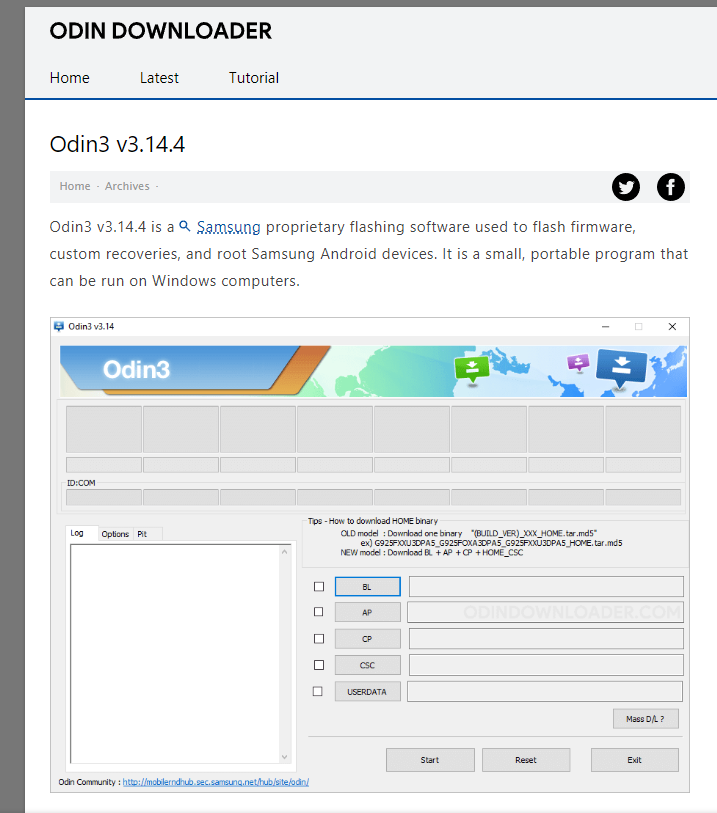
Task: Click the log scrollbar down arrow
Action: coord(284,757)
